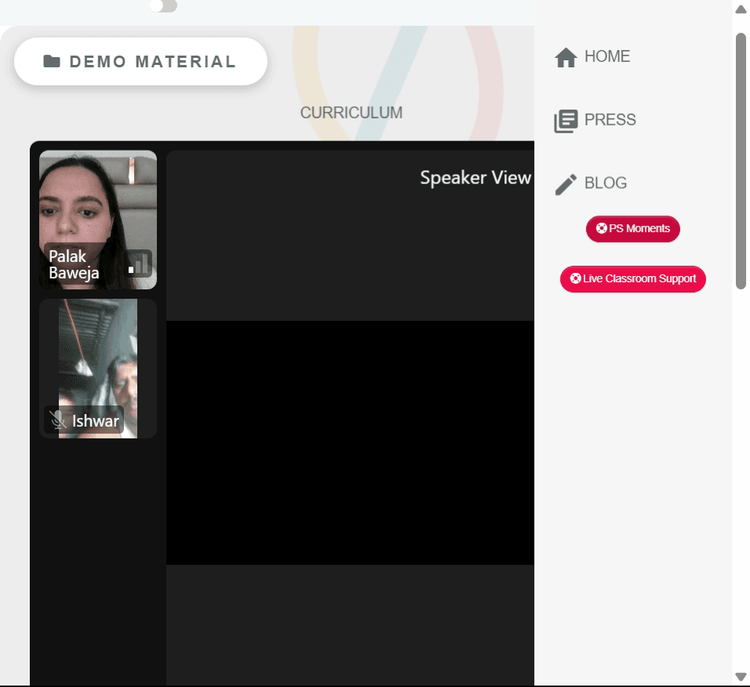Image resolution: width=750 pixels, height=687 pixels.
Task: Click lifebuoy icon in Live Classroom Support
Action: click(x=575, y=278)
